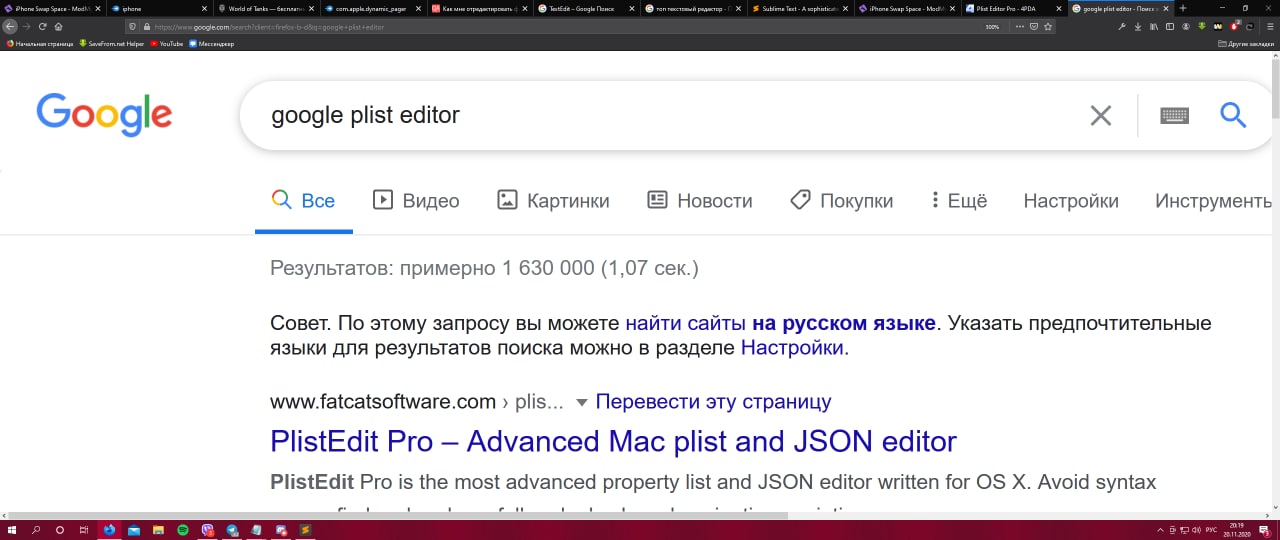This screenshot has width=1280, height=540.
Task: Open the SaveFrom.net Helper bookmark
Action: point(110,44)
